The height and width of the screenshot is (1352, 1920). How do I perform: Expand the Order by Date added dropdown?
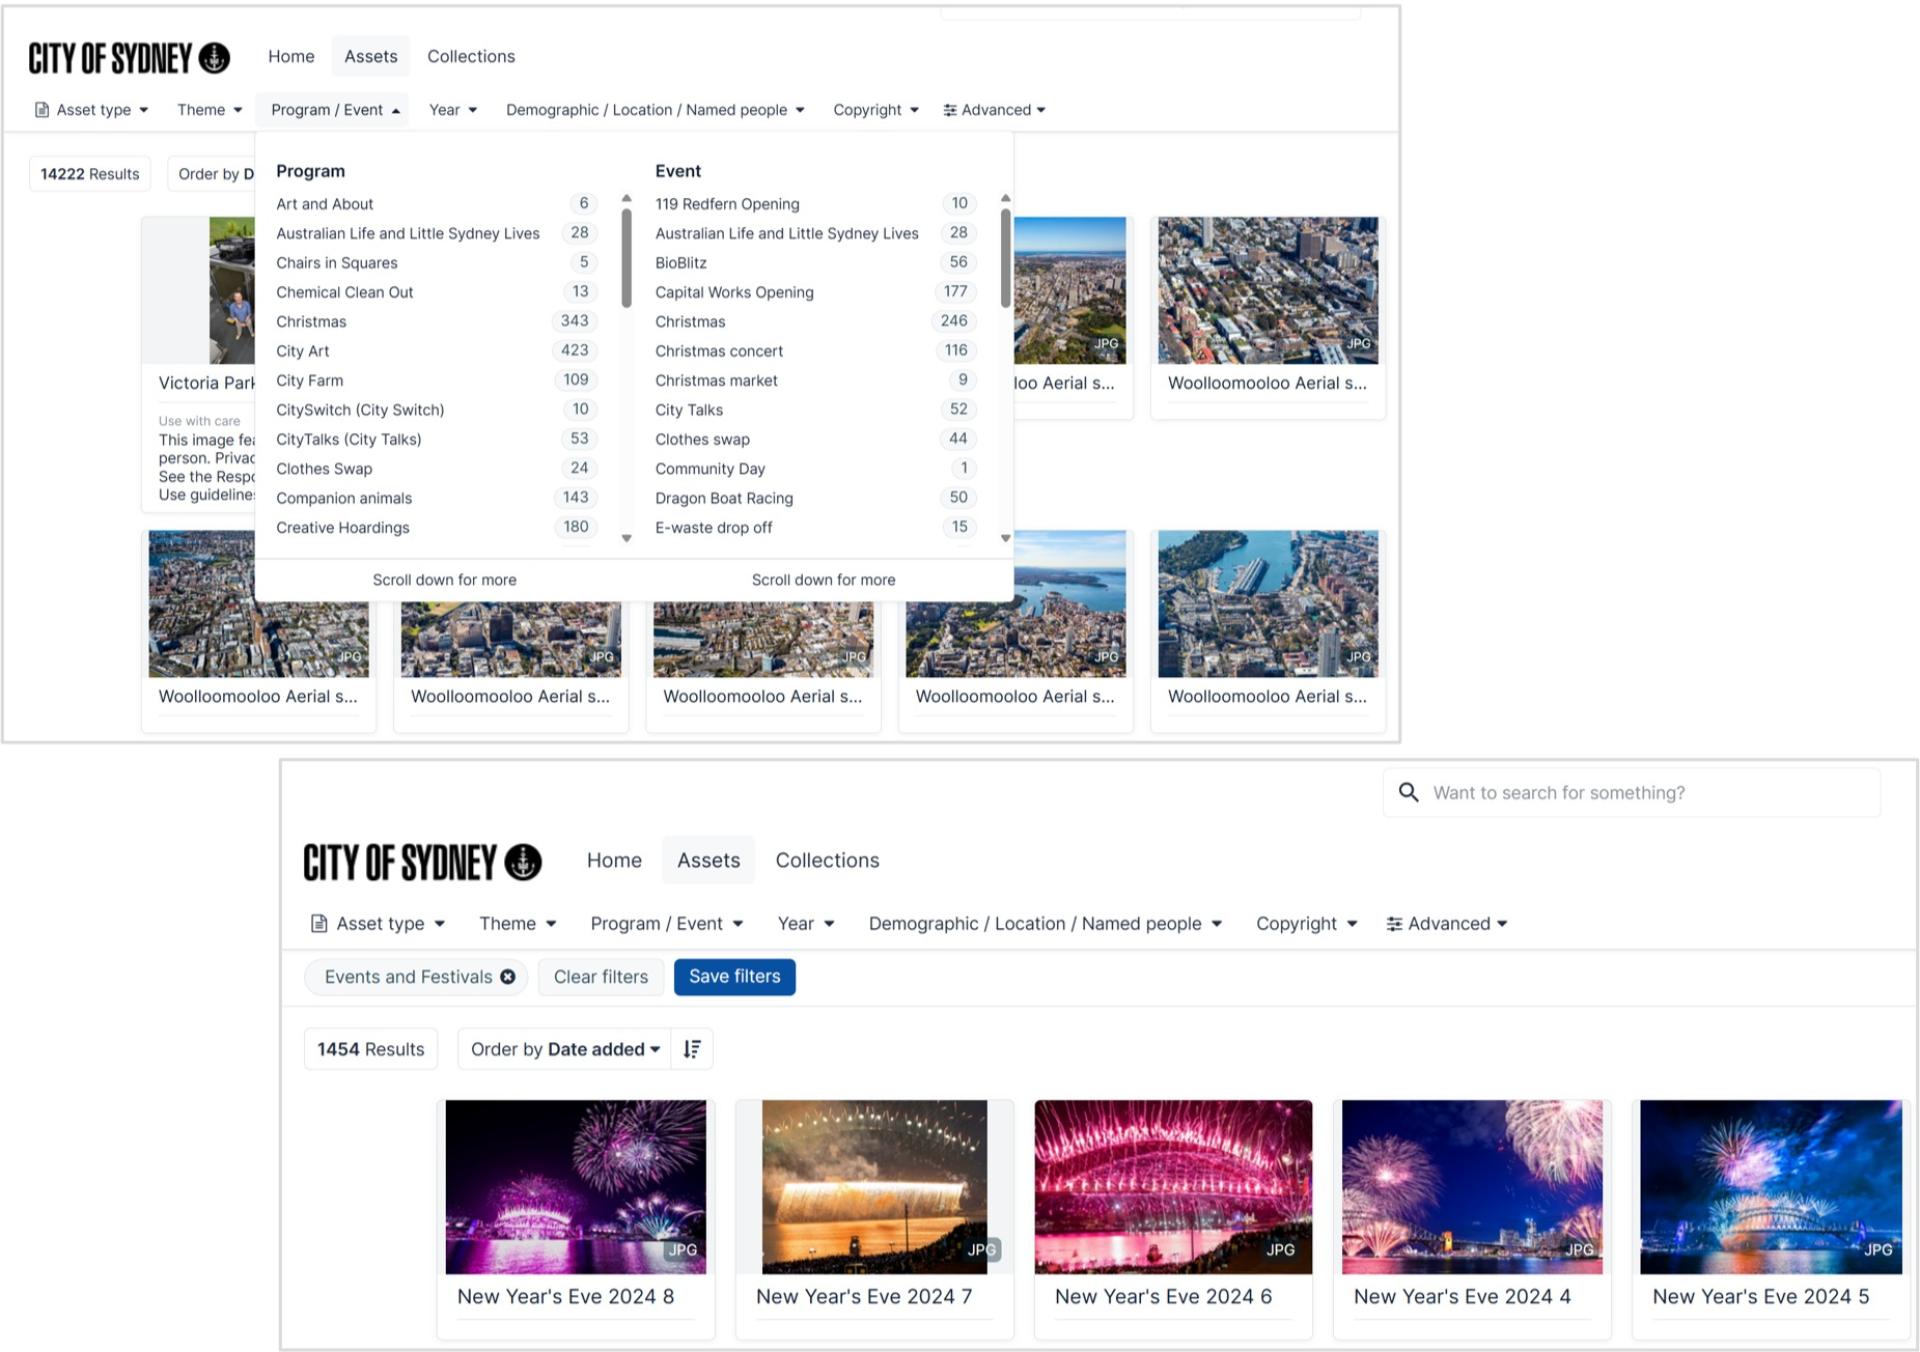[x=565, y=1049]
